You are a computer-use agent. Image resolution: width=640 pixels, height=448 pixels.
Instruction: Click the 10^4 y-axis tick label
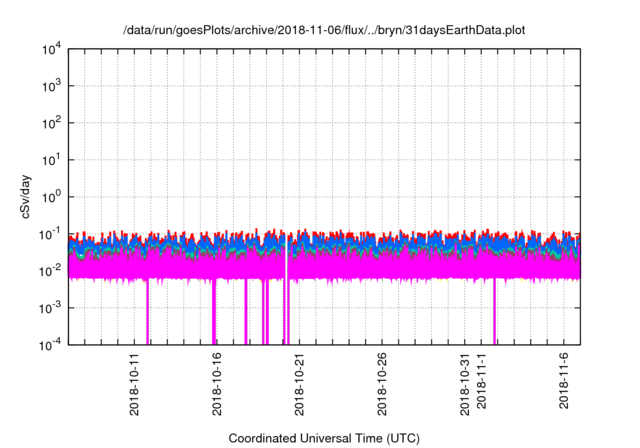52,50
